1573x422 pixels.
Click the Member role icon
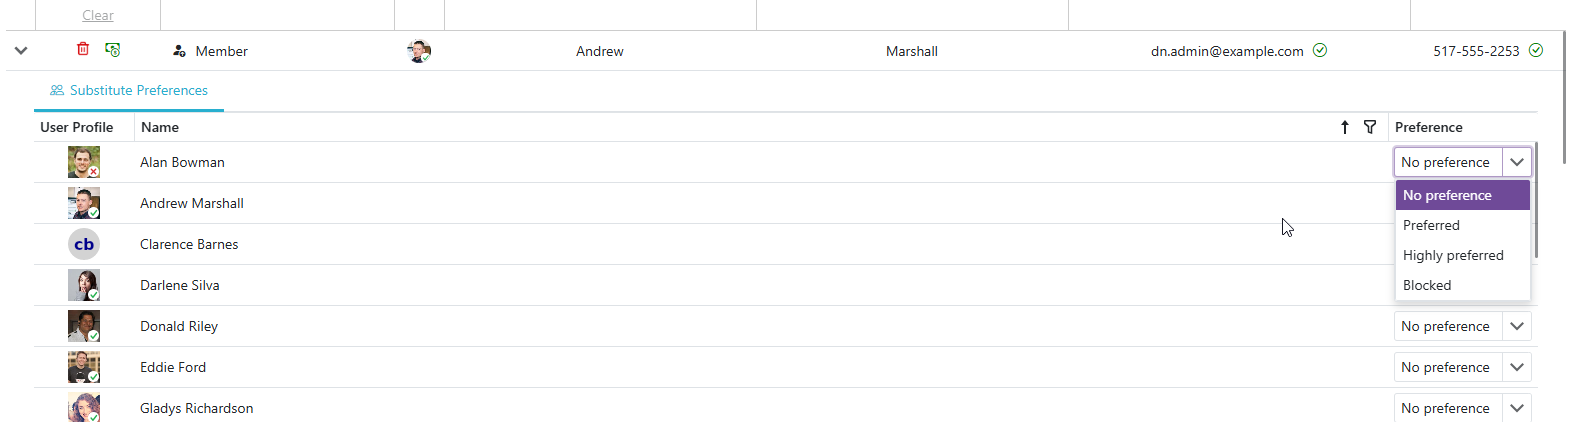click(180, 51)
